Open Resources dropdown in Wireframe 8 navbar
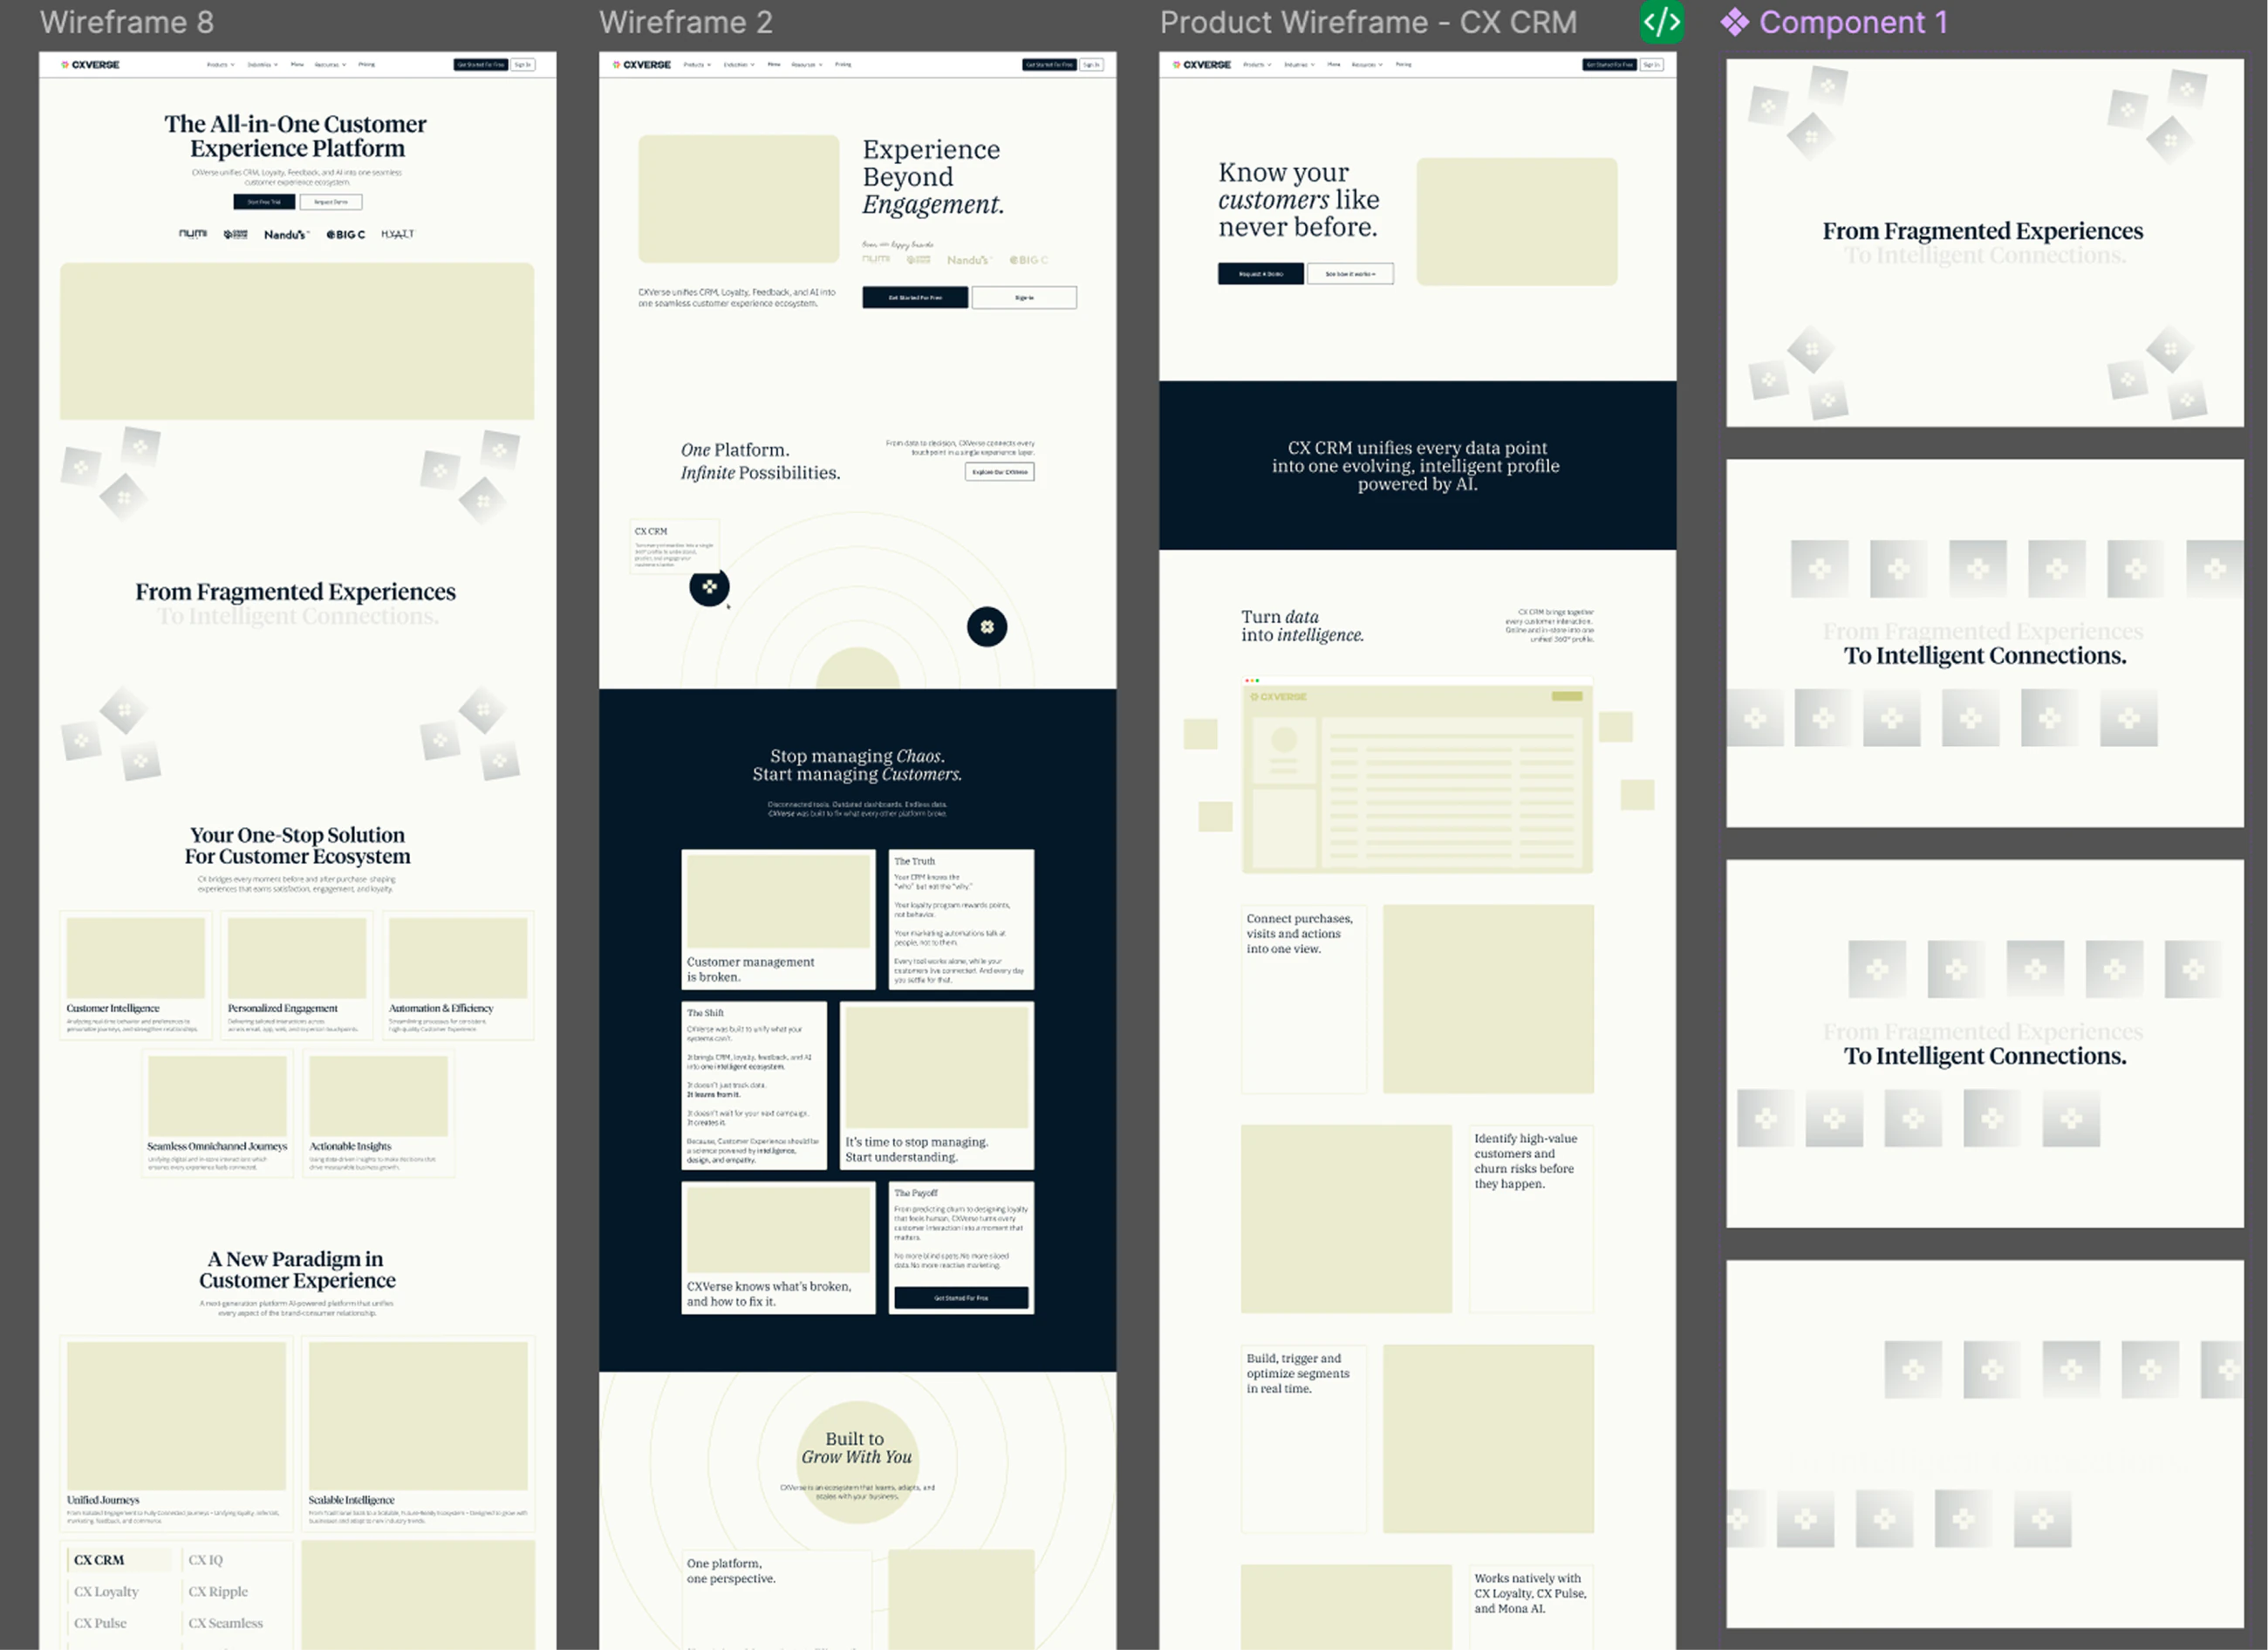Screen dimensions: 2268x1650 click(x=330, y=65)
